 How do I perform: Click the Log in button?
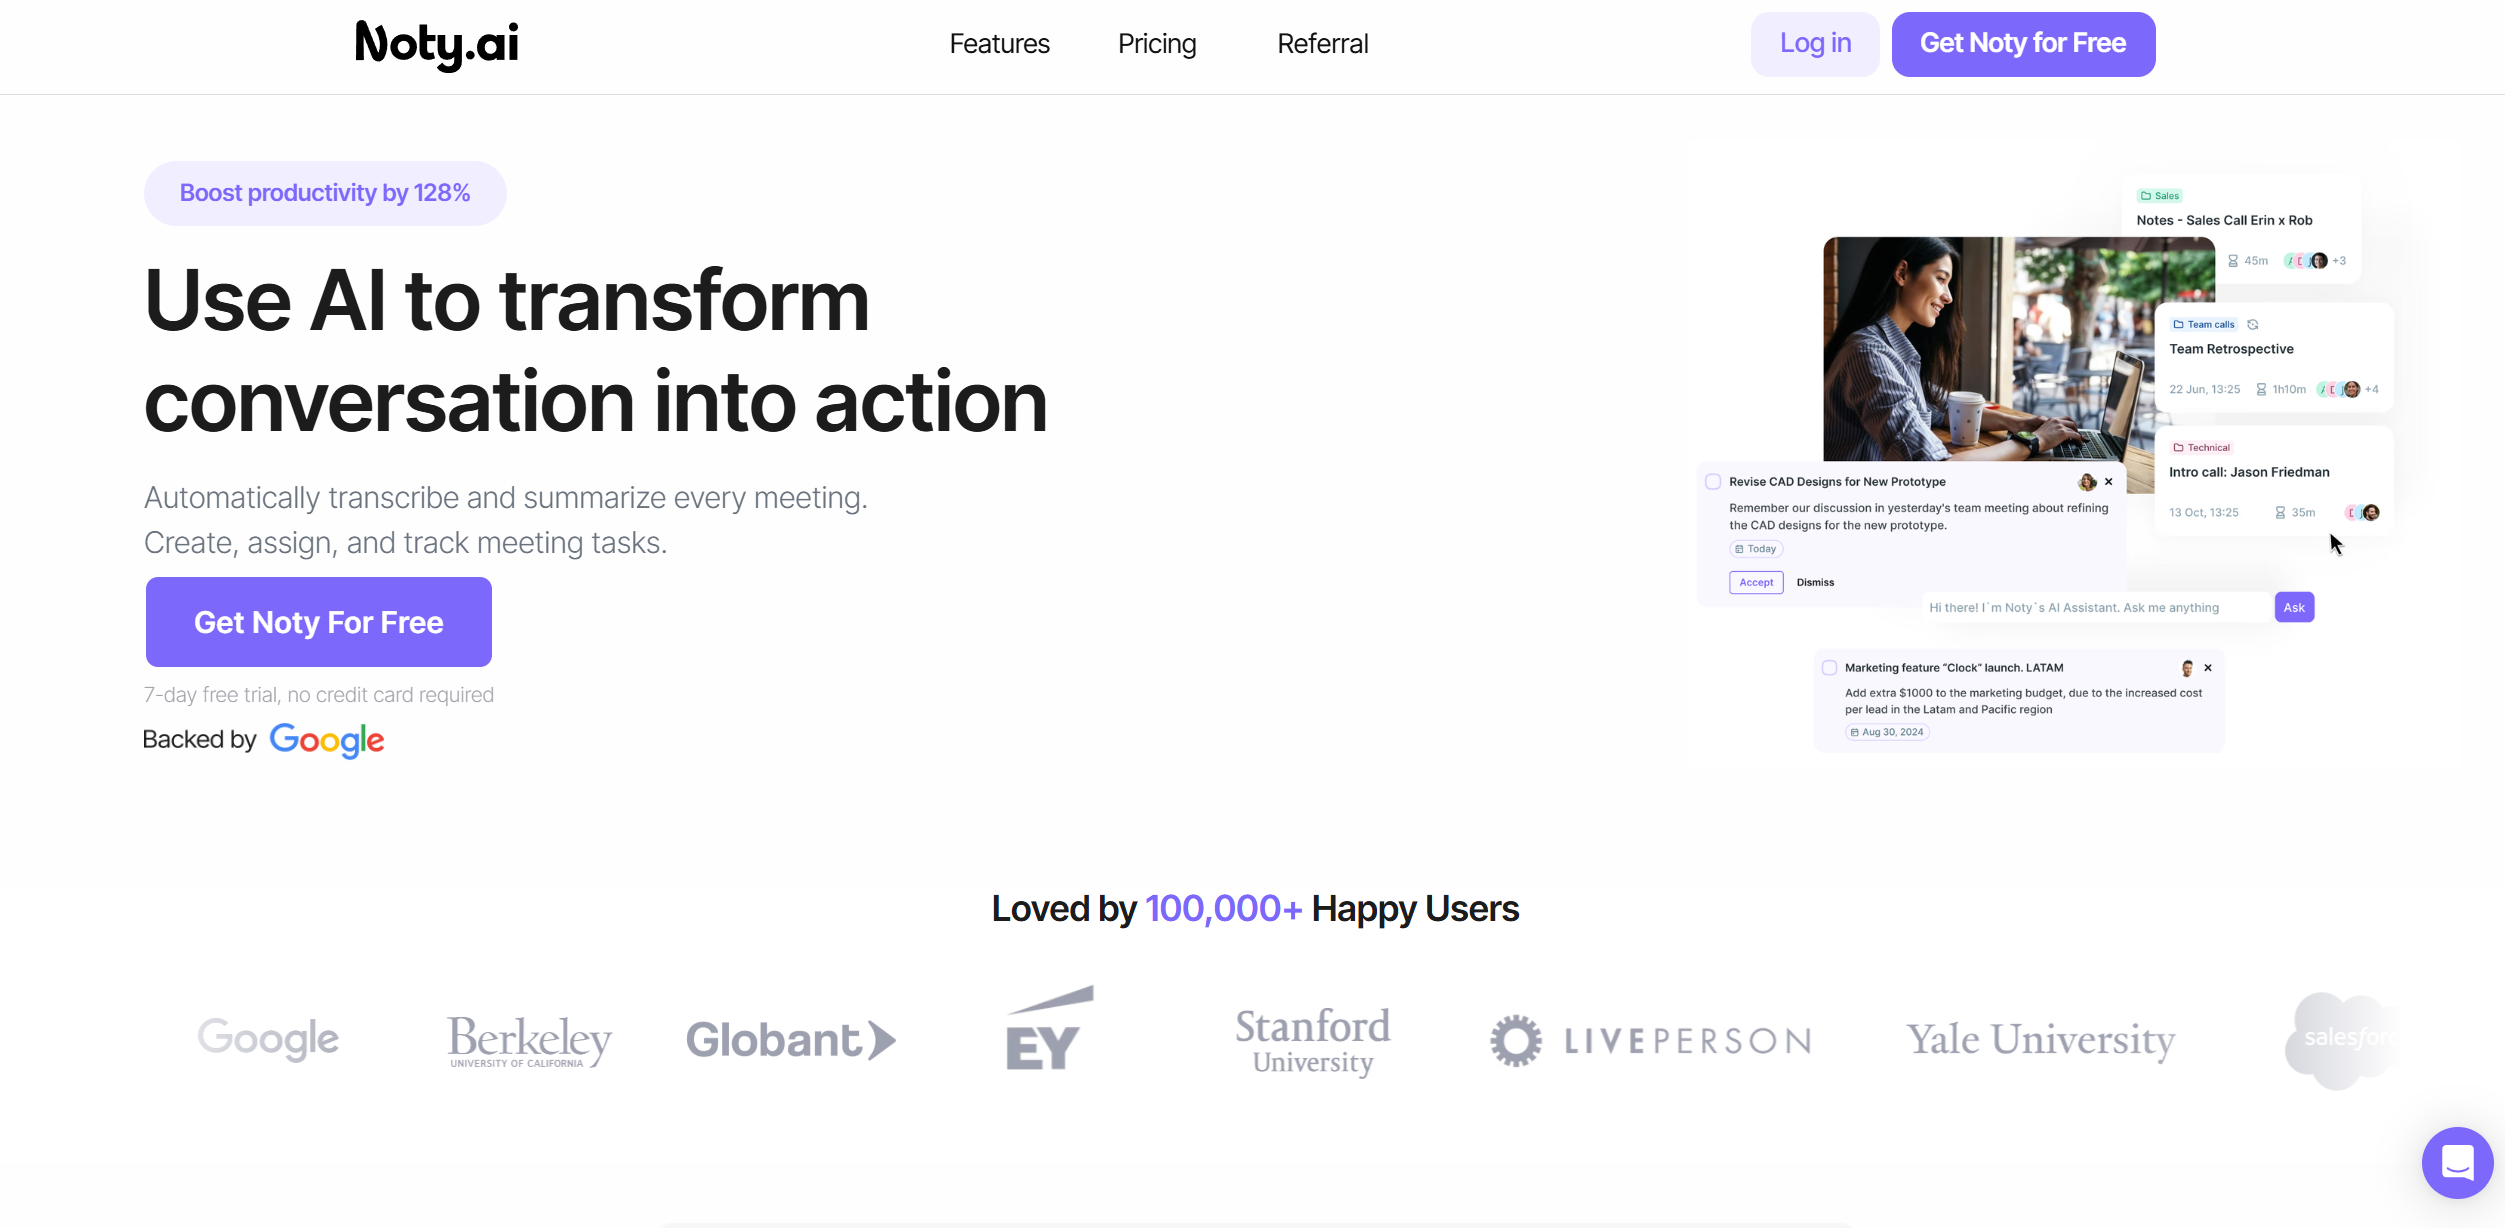(x=1815, y=44)
